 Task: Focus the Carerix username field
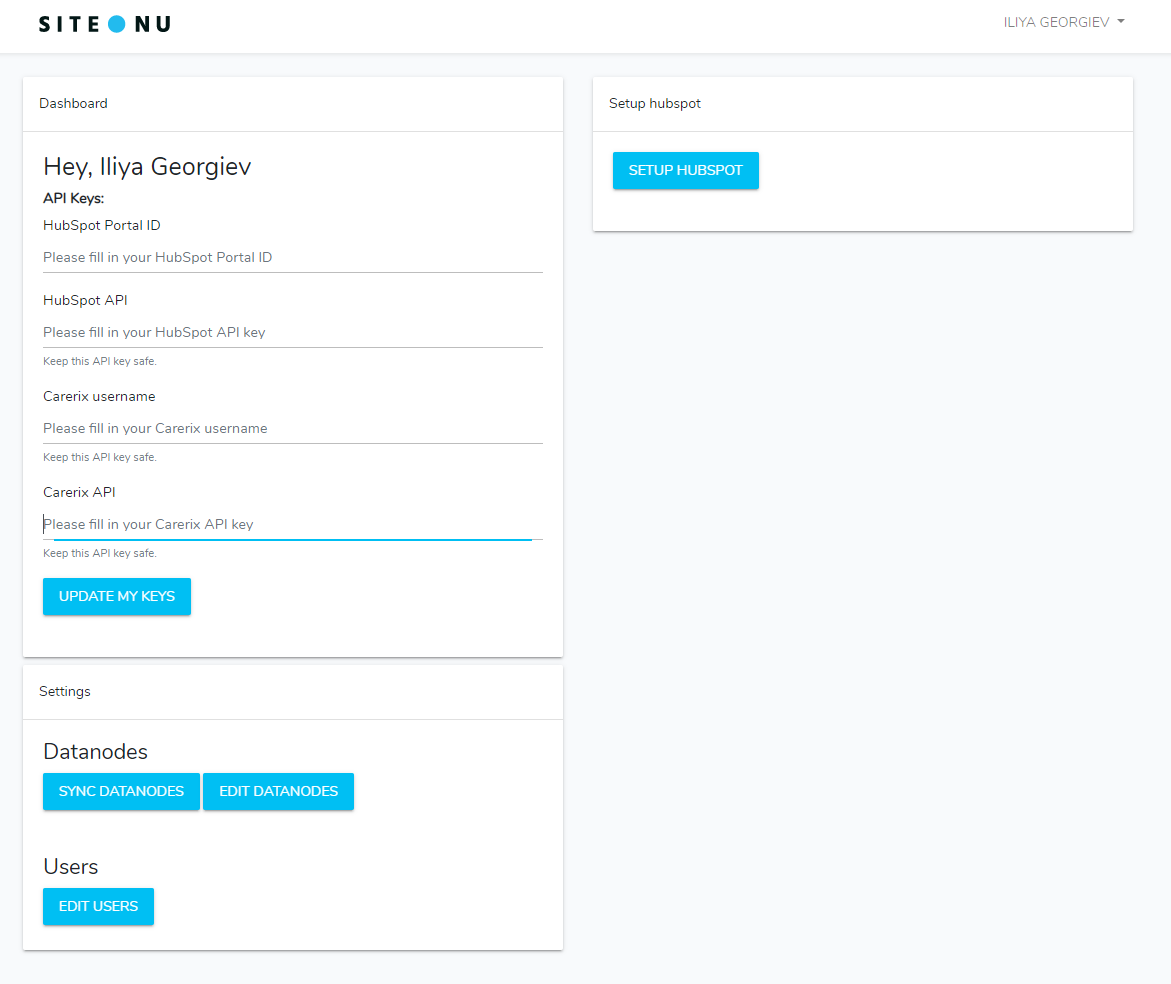coord(293,429)
